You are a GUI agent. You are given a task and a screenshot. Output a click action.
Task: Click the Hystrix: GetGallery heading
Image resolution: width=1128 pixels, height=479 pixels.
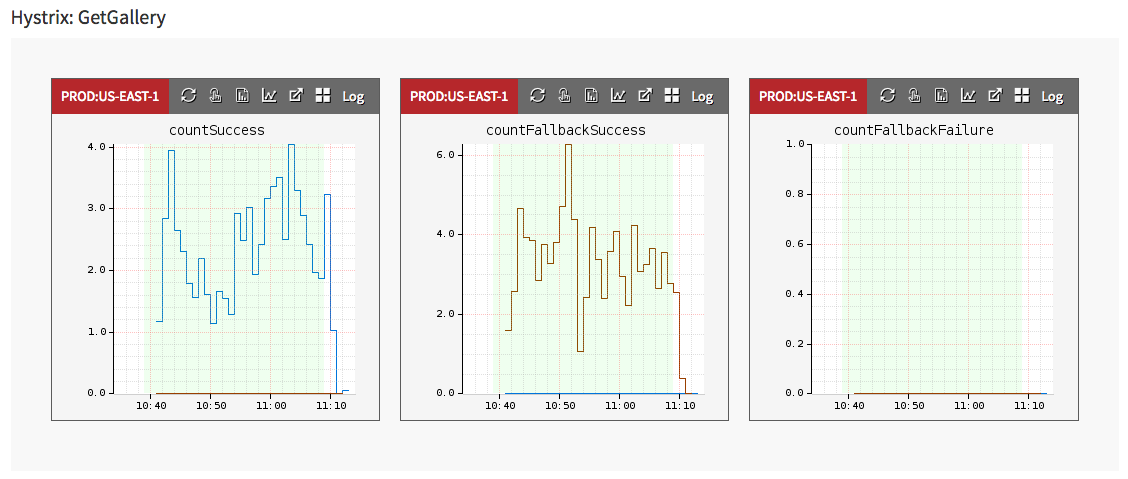click(x=88, y=17)
